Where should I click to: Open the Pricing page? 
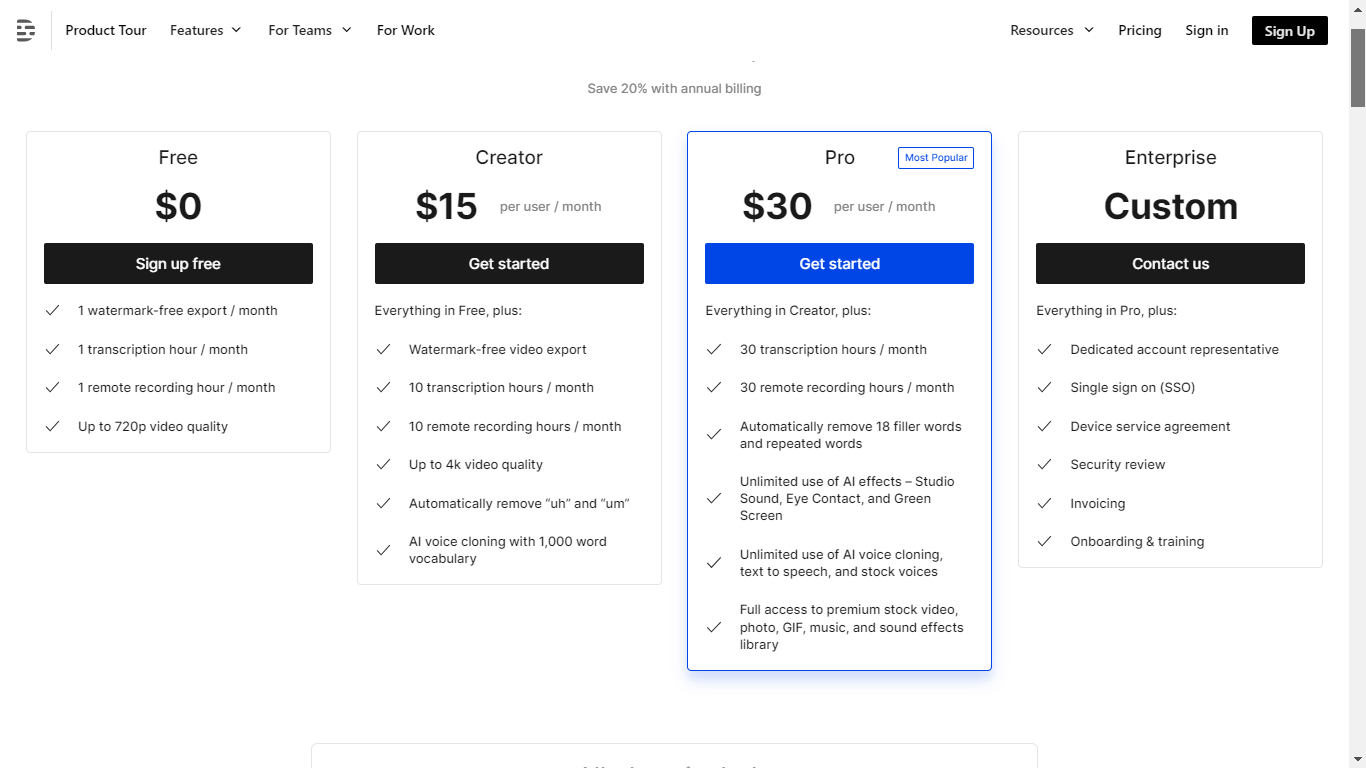pyautogui.click(x=1140, y=30)
